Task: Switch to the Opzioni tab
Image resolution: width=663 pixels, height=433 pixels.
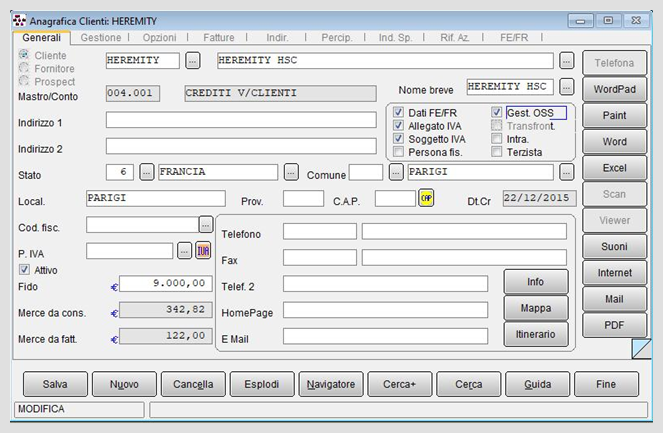Action: pos(159,38)
